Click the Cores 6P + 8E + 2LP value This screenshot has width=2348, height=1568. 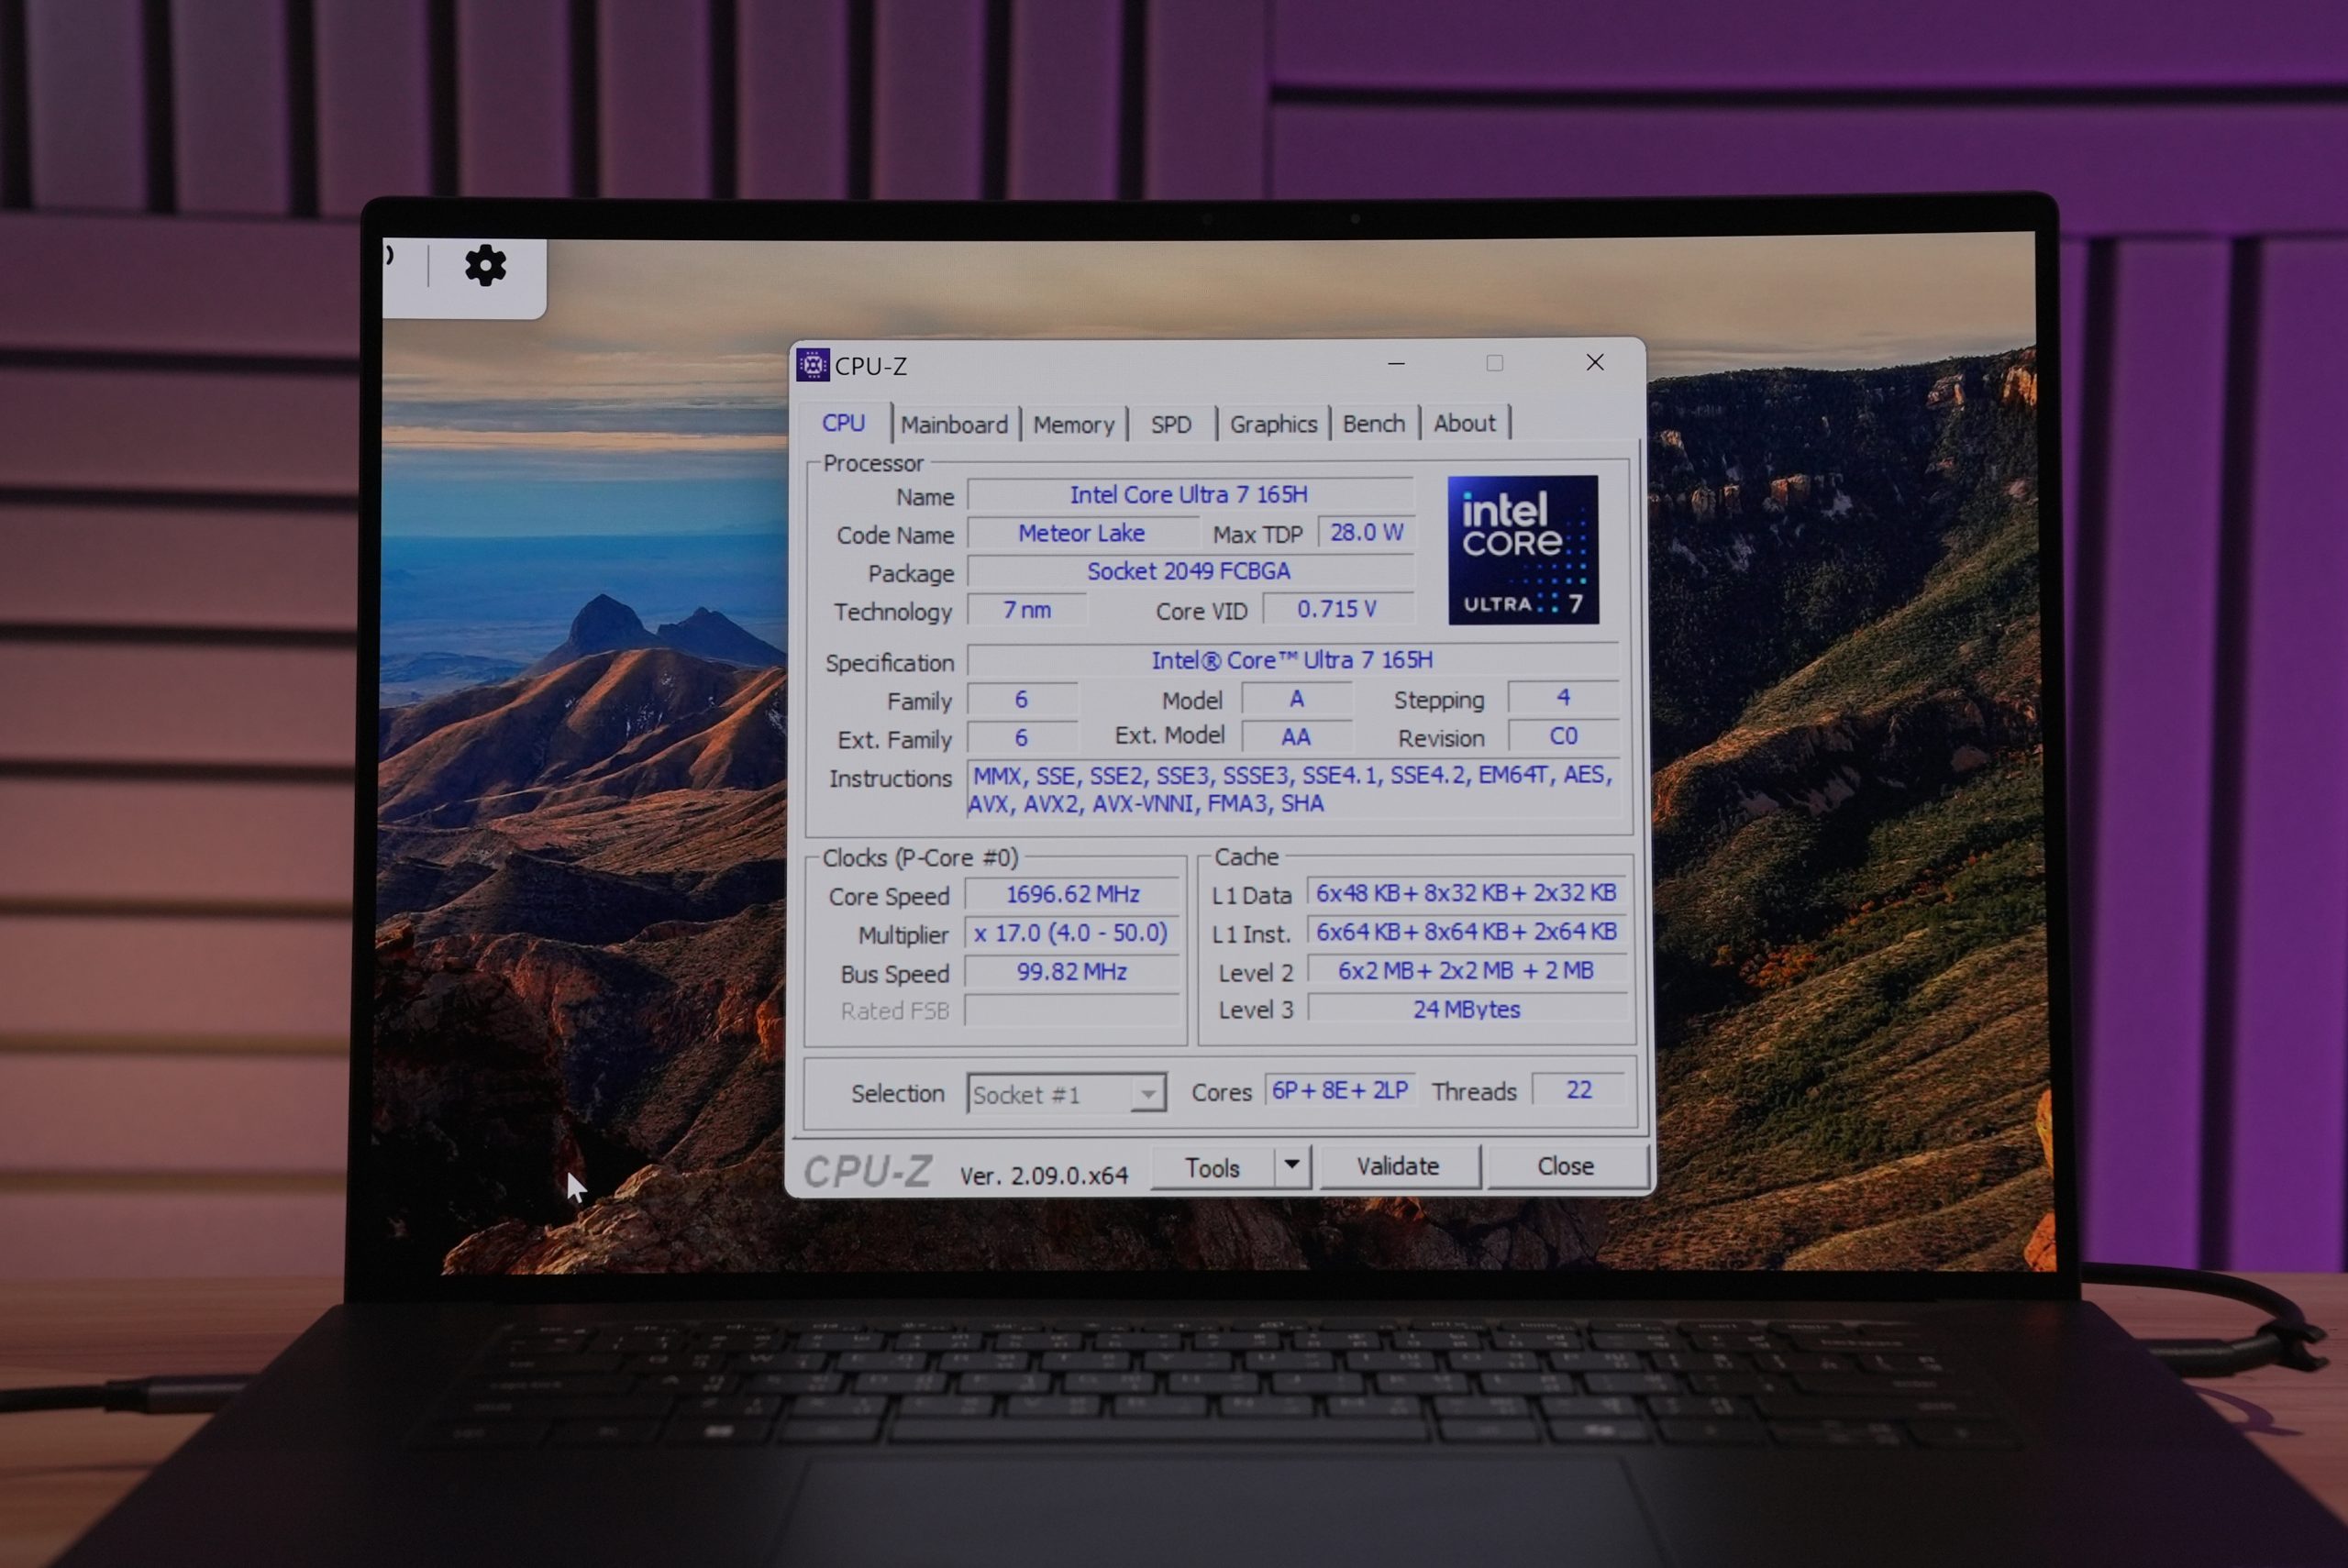coord(1340,1090)
